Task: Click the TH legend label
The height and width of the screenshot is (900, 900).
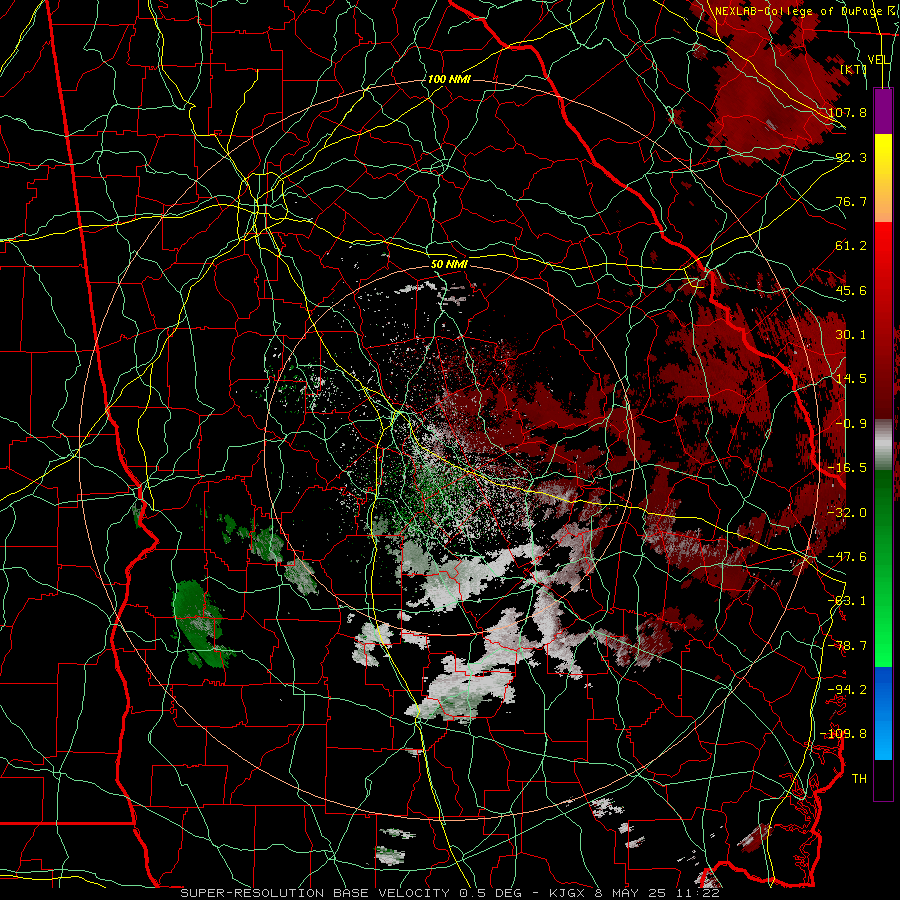Action: tap(859, 778)
